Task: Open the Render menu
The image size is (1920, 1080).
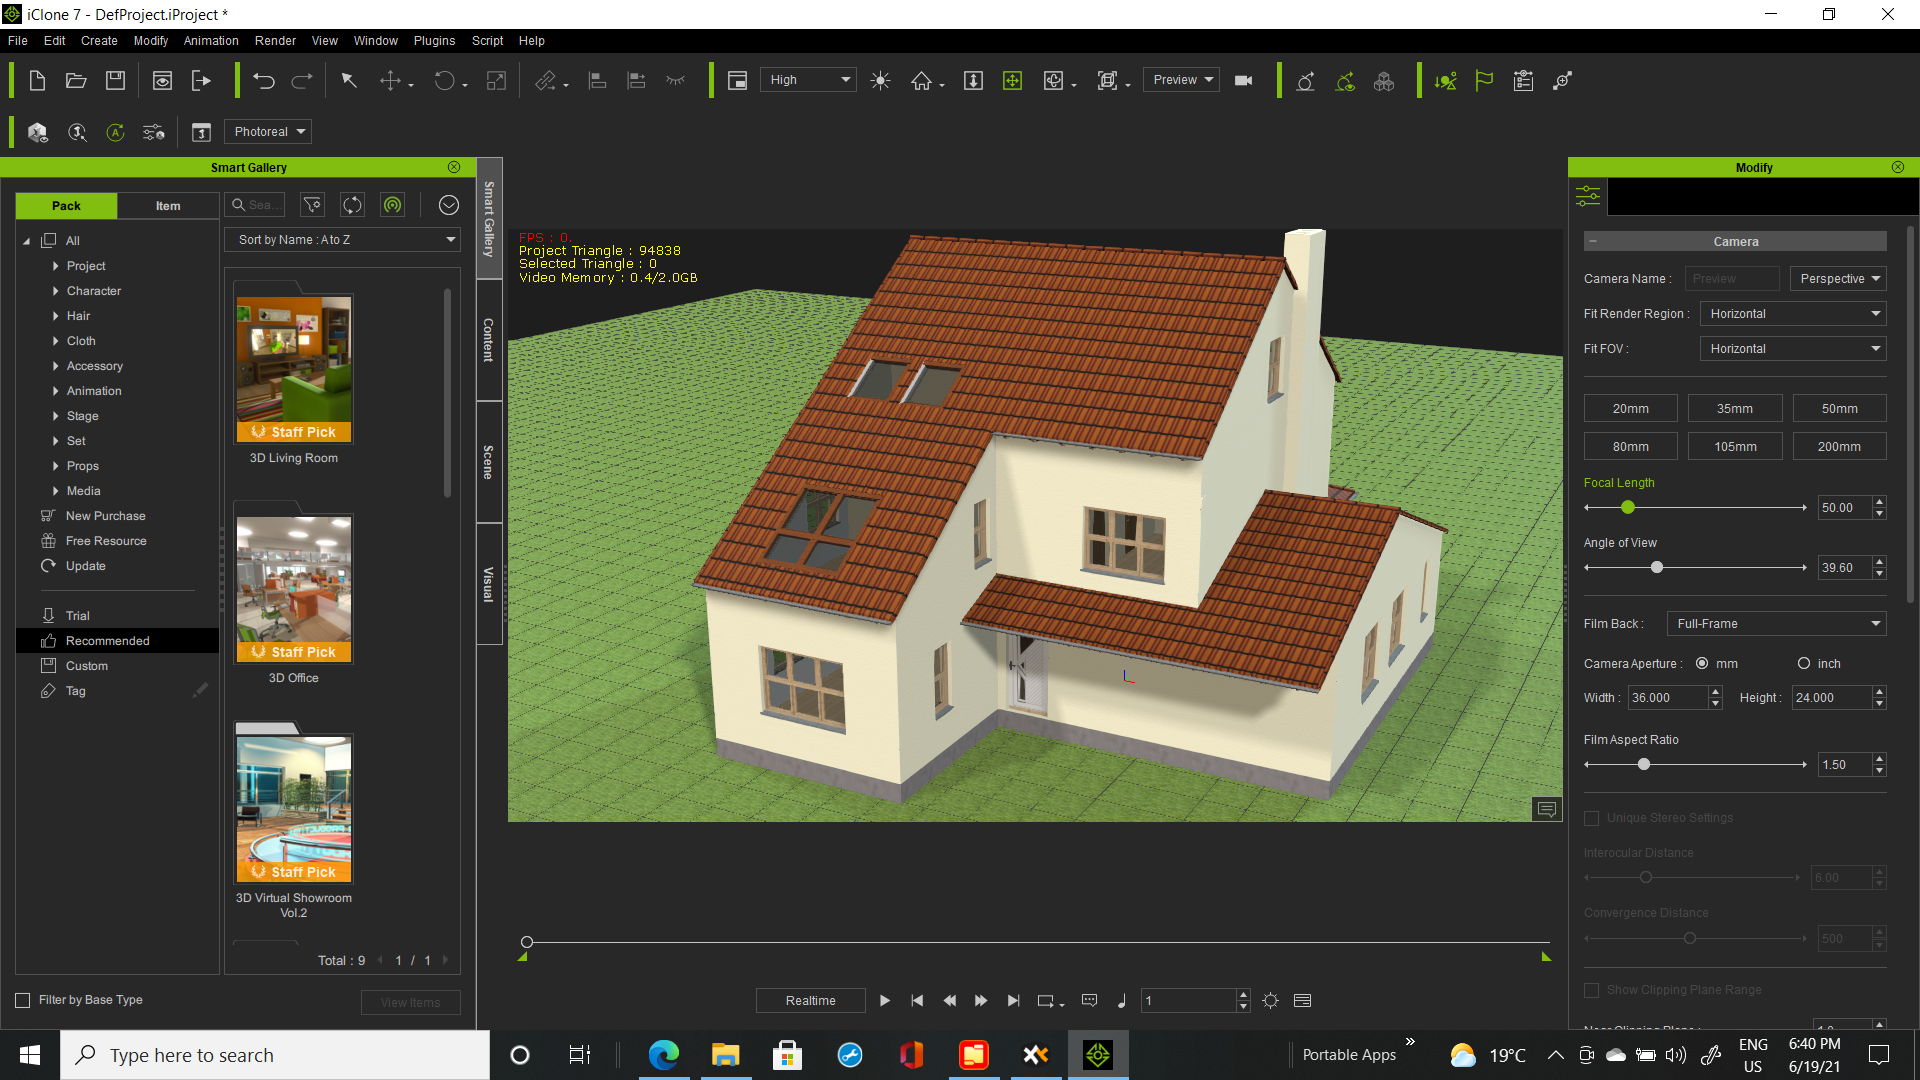Action: pos(275,41)
